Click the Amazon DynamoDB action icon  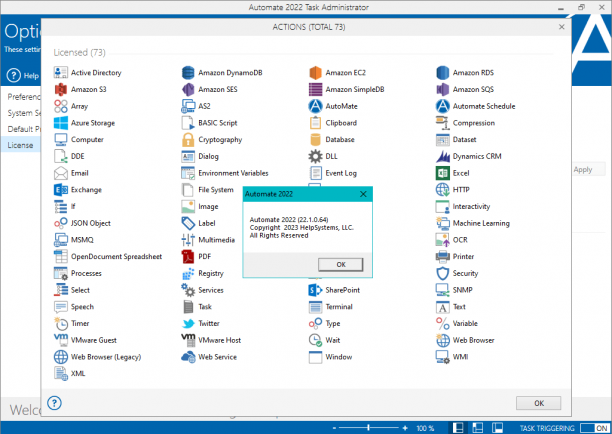(188, 73)
